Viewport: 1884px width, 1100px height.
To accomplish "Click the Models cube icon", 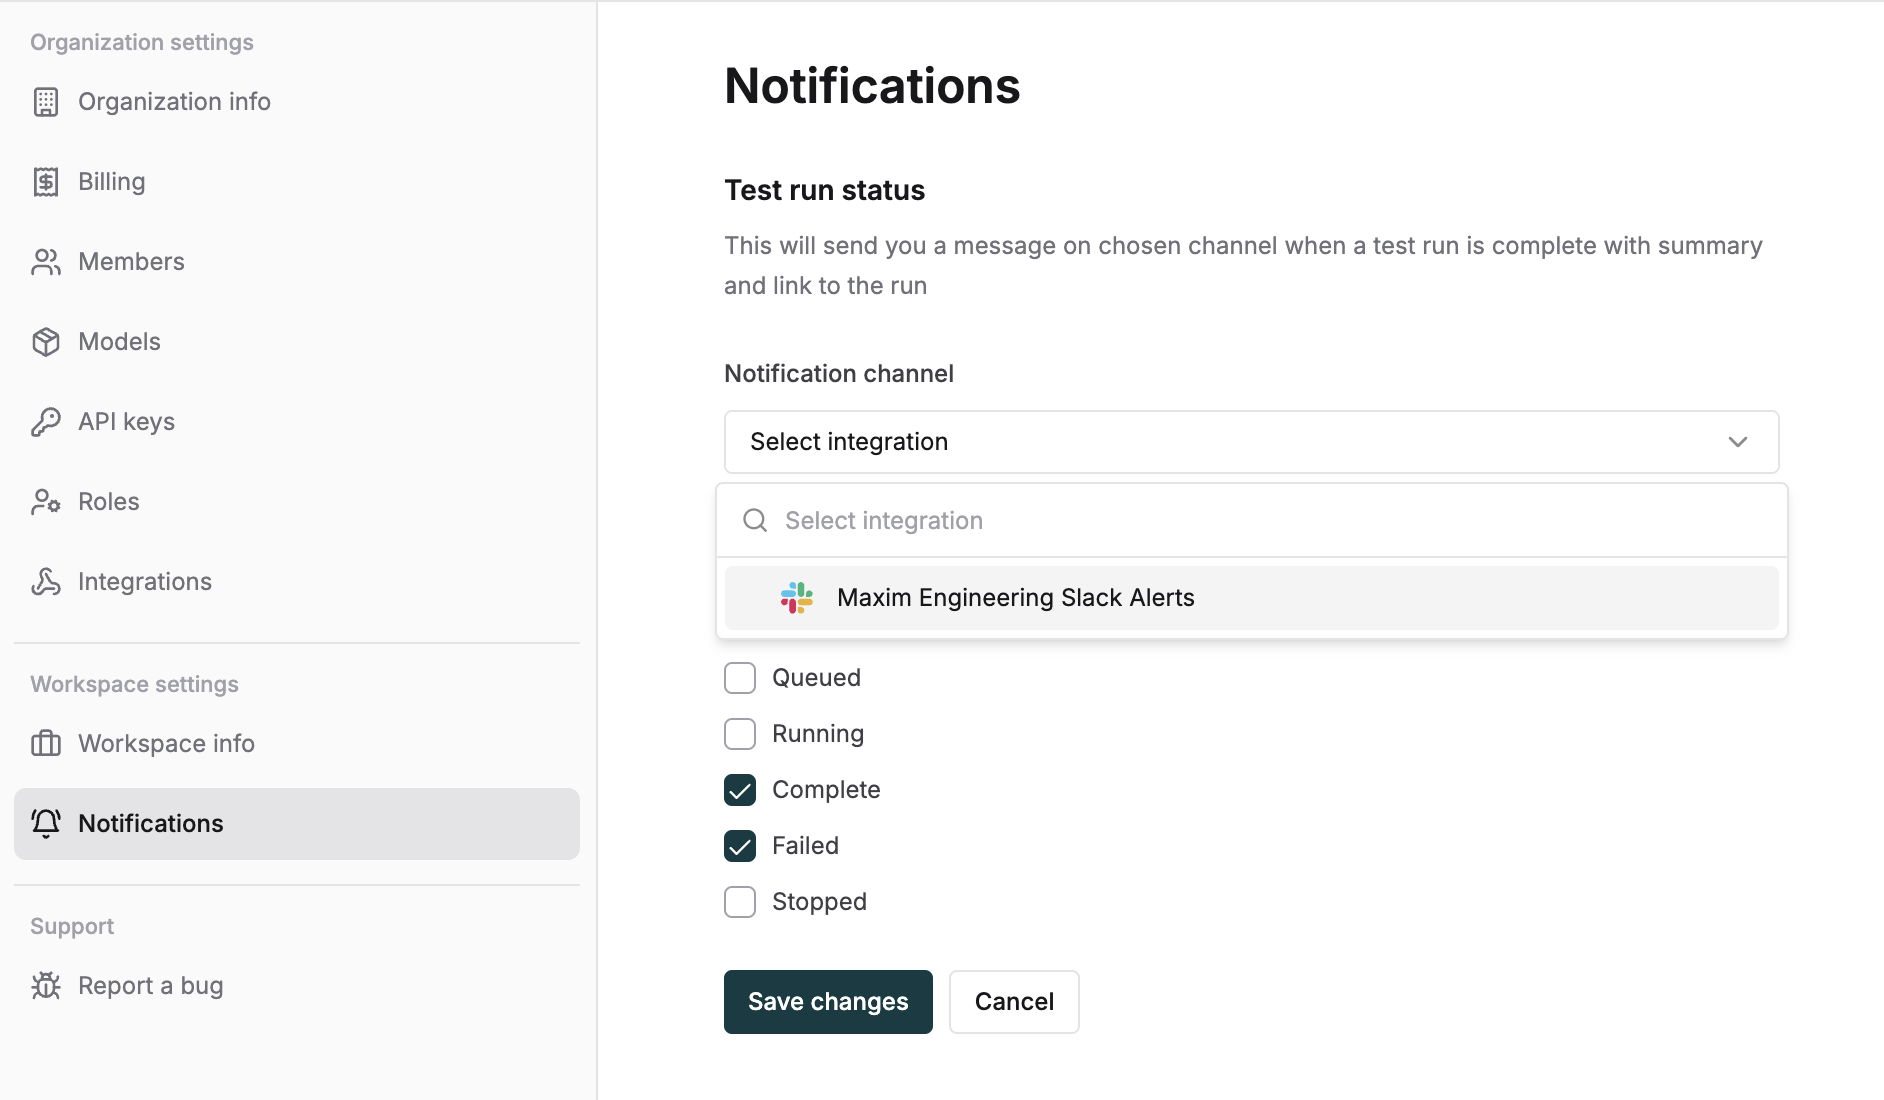I will 46,342.
